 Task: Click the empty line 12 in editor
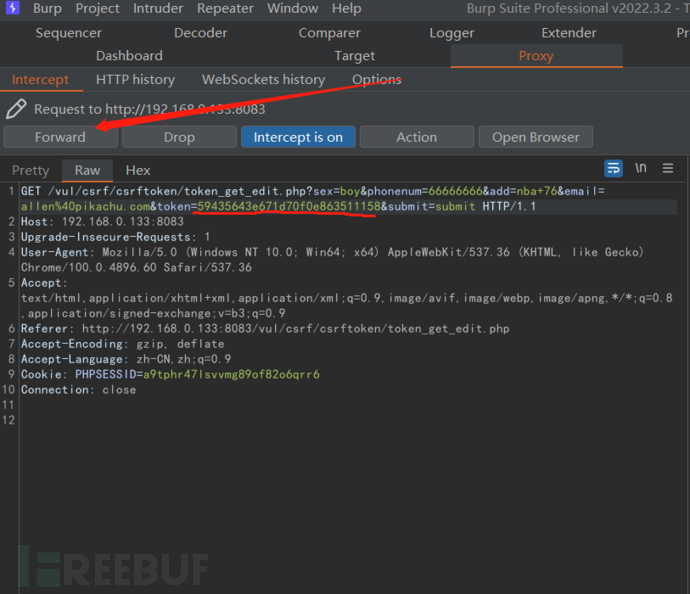348,420
